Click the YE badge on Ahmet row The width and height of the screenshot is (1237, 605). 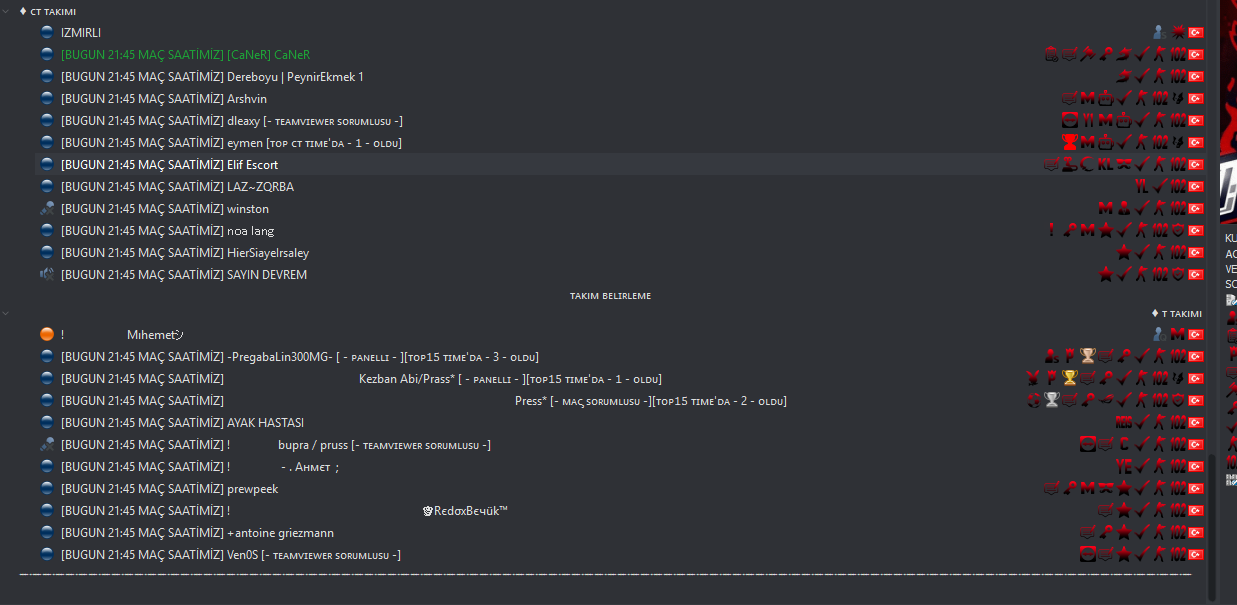click(1124, 467)
